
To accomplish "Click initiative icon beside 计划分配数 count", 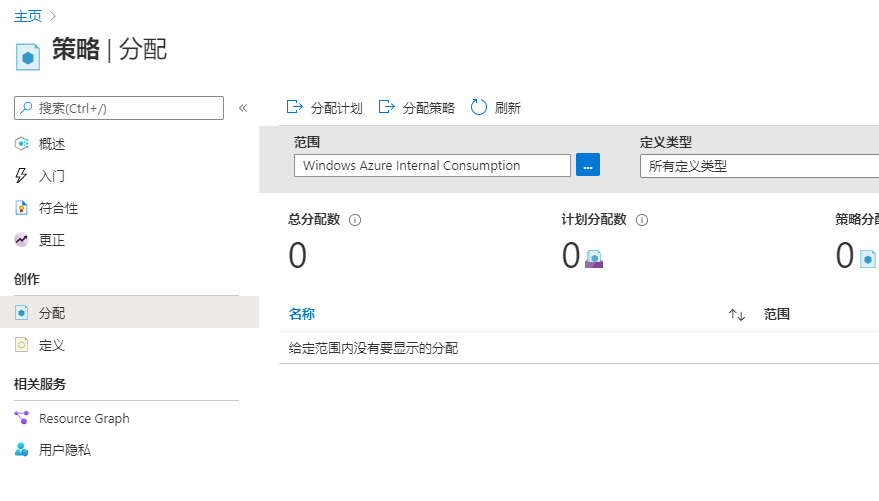I will [x=594, y=259].
